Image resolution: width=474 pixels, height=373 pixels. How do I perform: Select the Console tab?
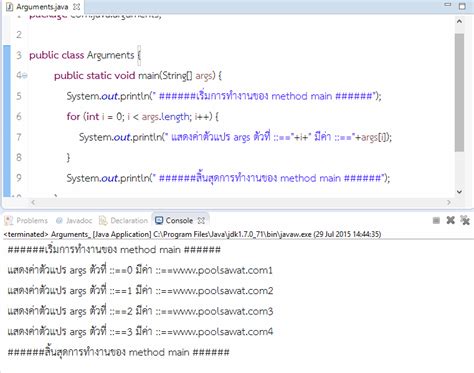pos(179,221)
